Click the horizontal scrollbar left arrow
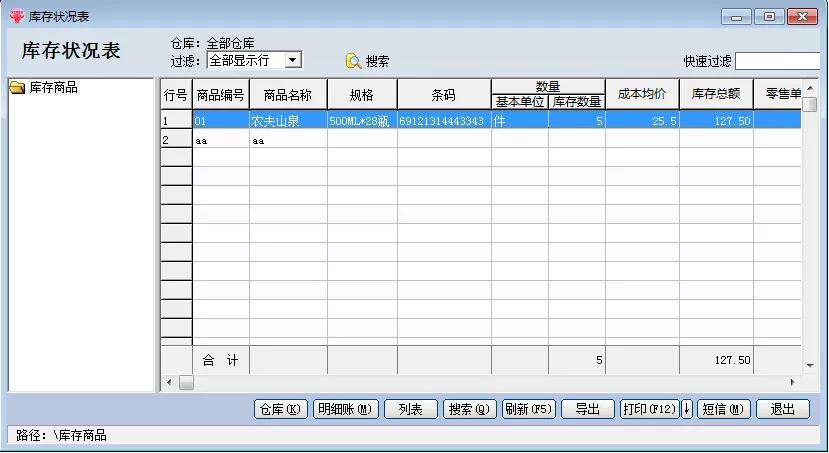 click(x=169, y=382)
